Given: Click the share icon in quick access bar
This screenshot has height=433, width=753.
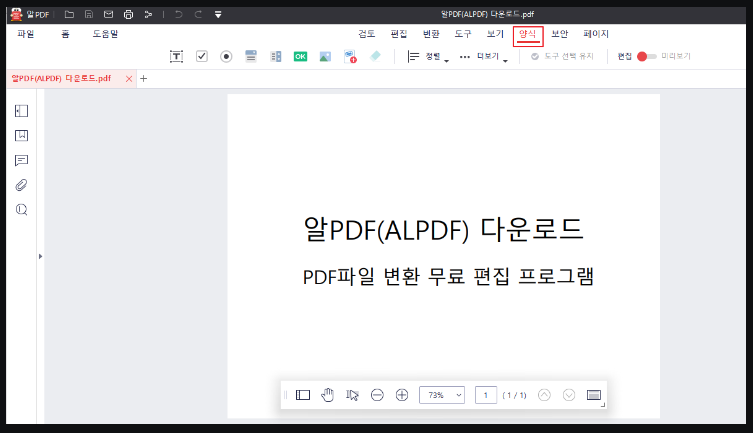Looking at the screenshot, I should click(148, 14).
